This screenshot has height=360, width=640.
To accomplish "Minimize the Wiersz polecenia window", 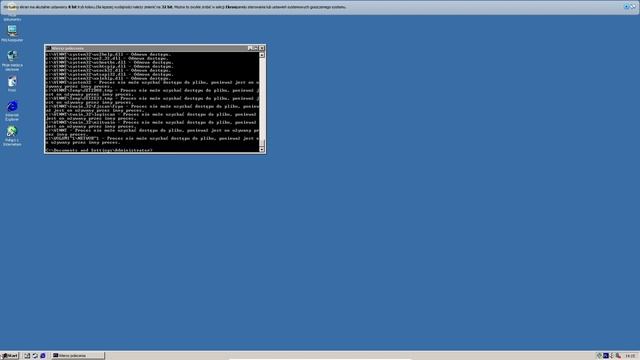I will pos(250,48).
